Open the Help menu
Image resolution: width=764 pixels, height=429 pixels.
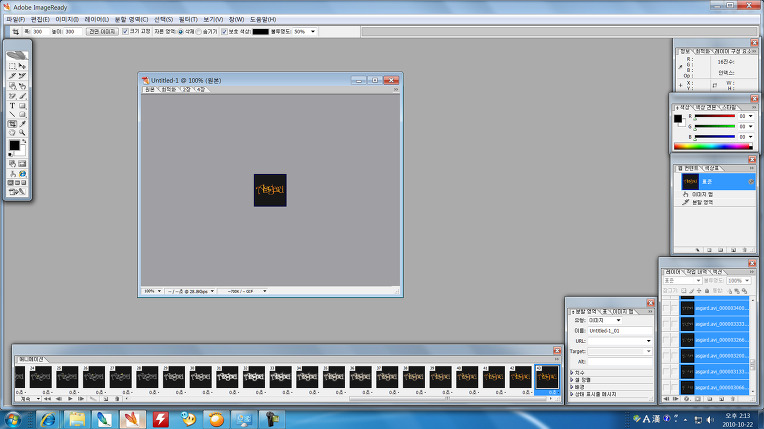[x=263, y=20]
